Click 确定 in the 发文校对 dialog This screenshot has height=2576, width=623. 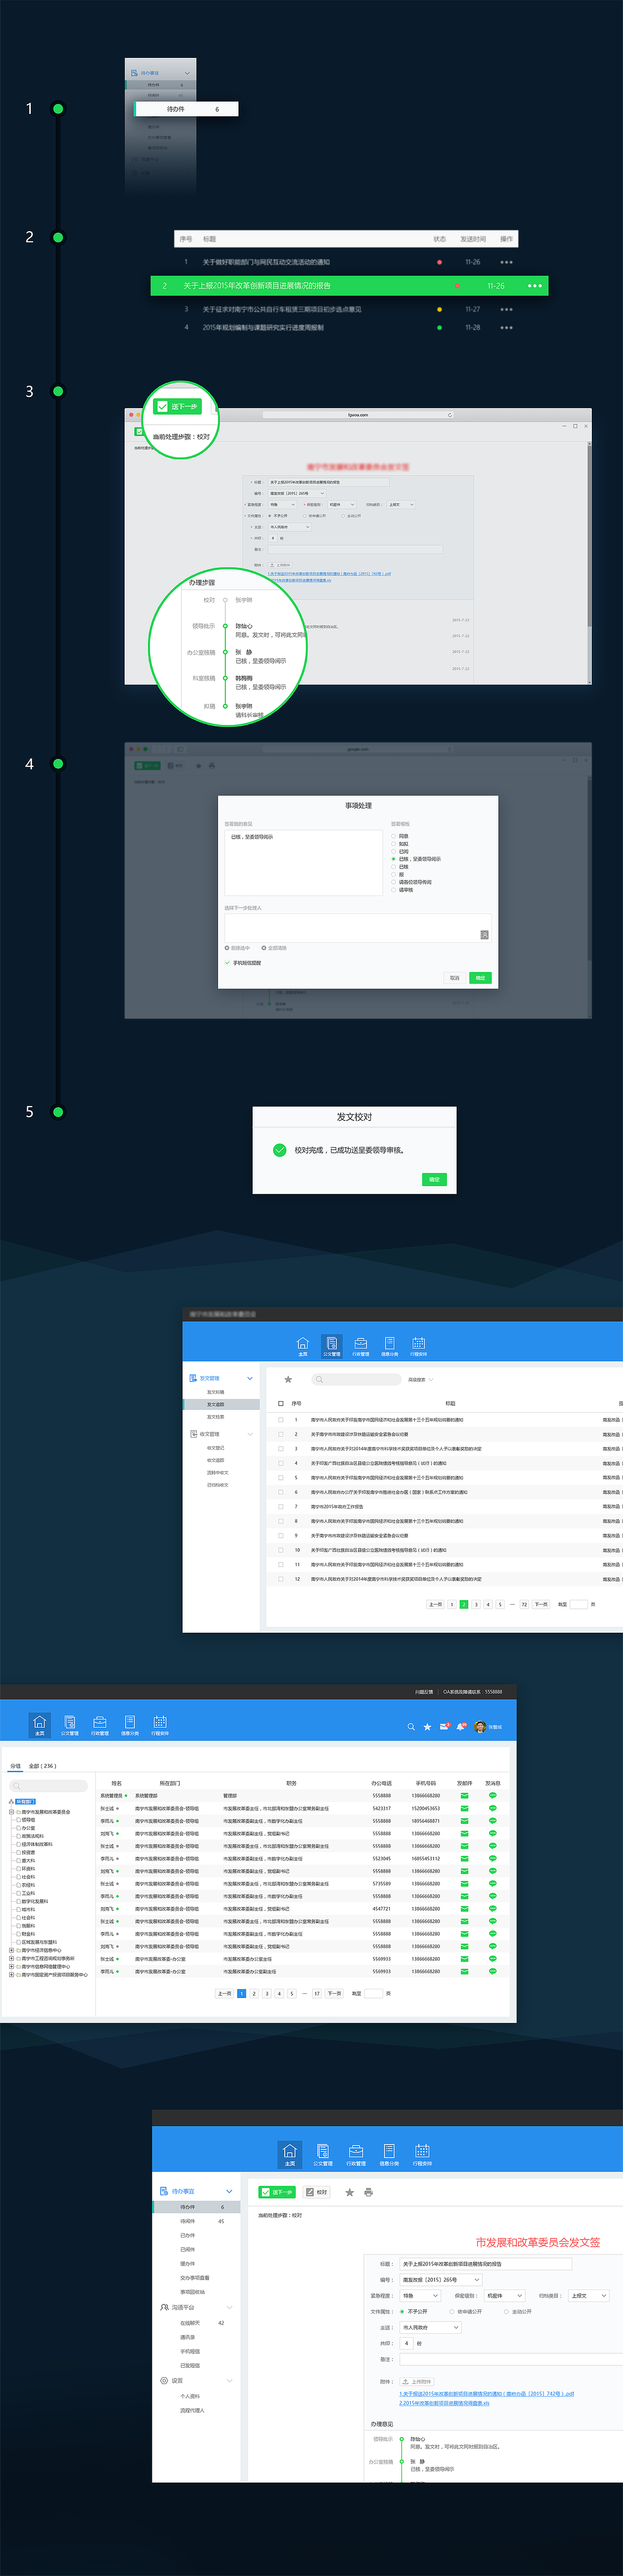coord(434,1180)
